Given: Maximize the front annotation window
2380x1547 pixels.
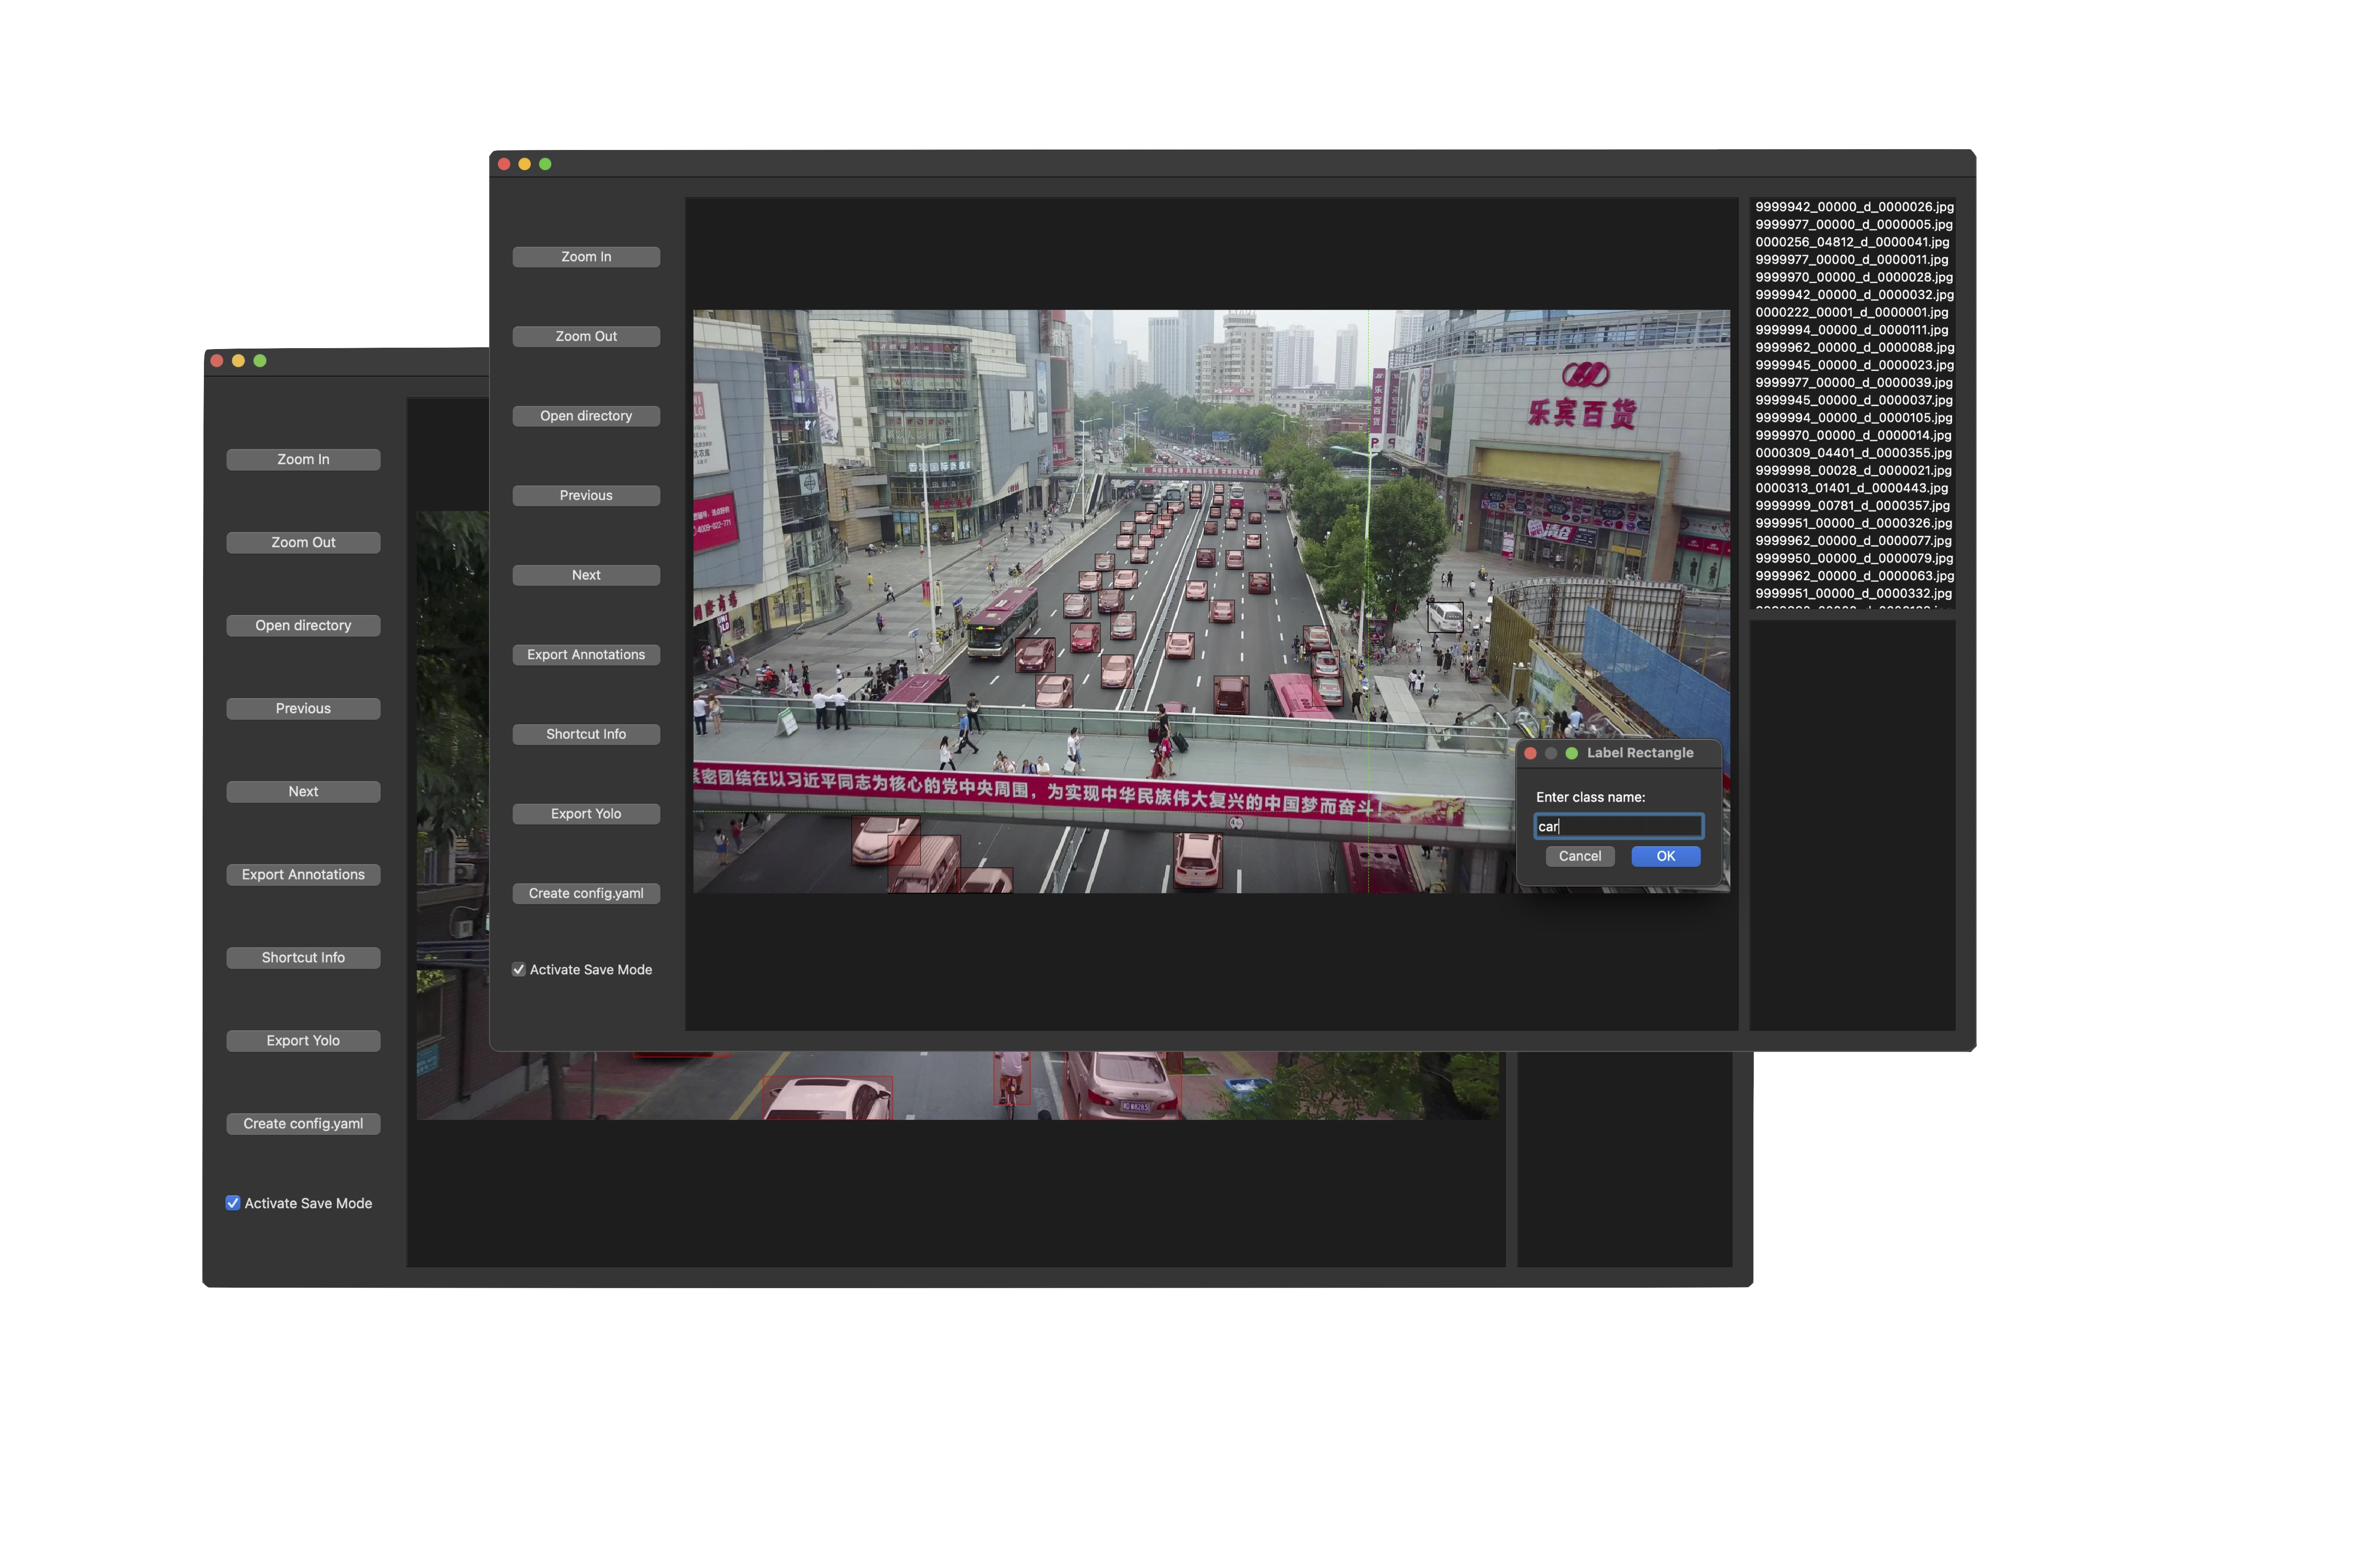Looking at the screenshot, I should point(545,164).
